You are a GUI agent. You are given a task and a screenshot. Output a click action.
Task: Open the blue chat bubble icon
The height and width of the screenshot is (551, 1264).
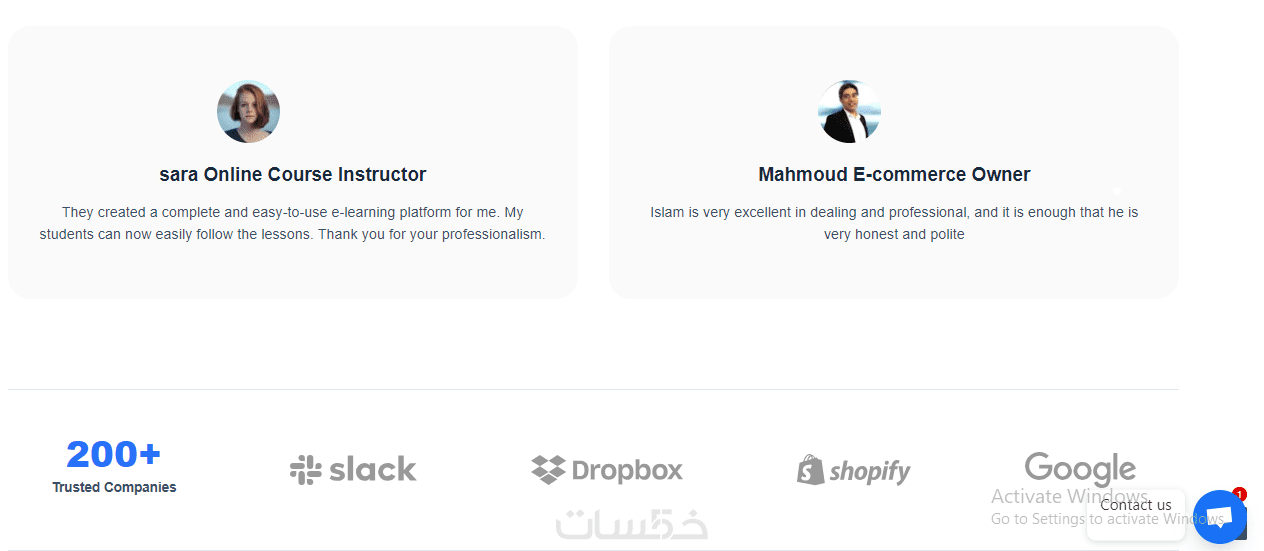1218,517
